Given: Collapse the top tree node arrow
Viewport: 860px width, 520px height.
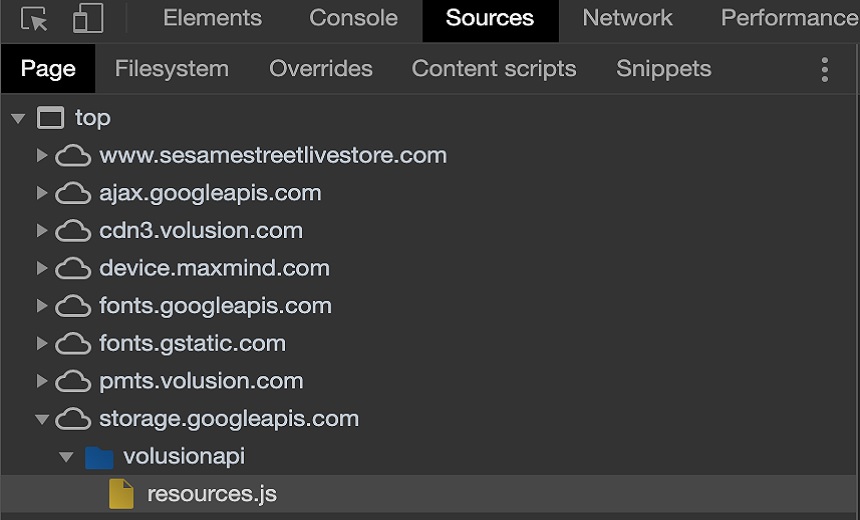Looking at the screenshot, I should [x=18, y=118].
